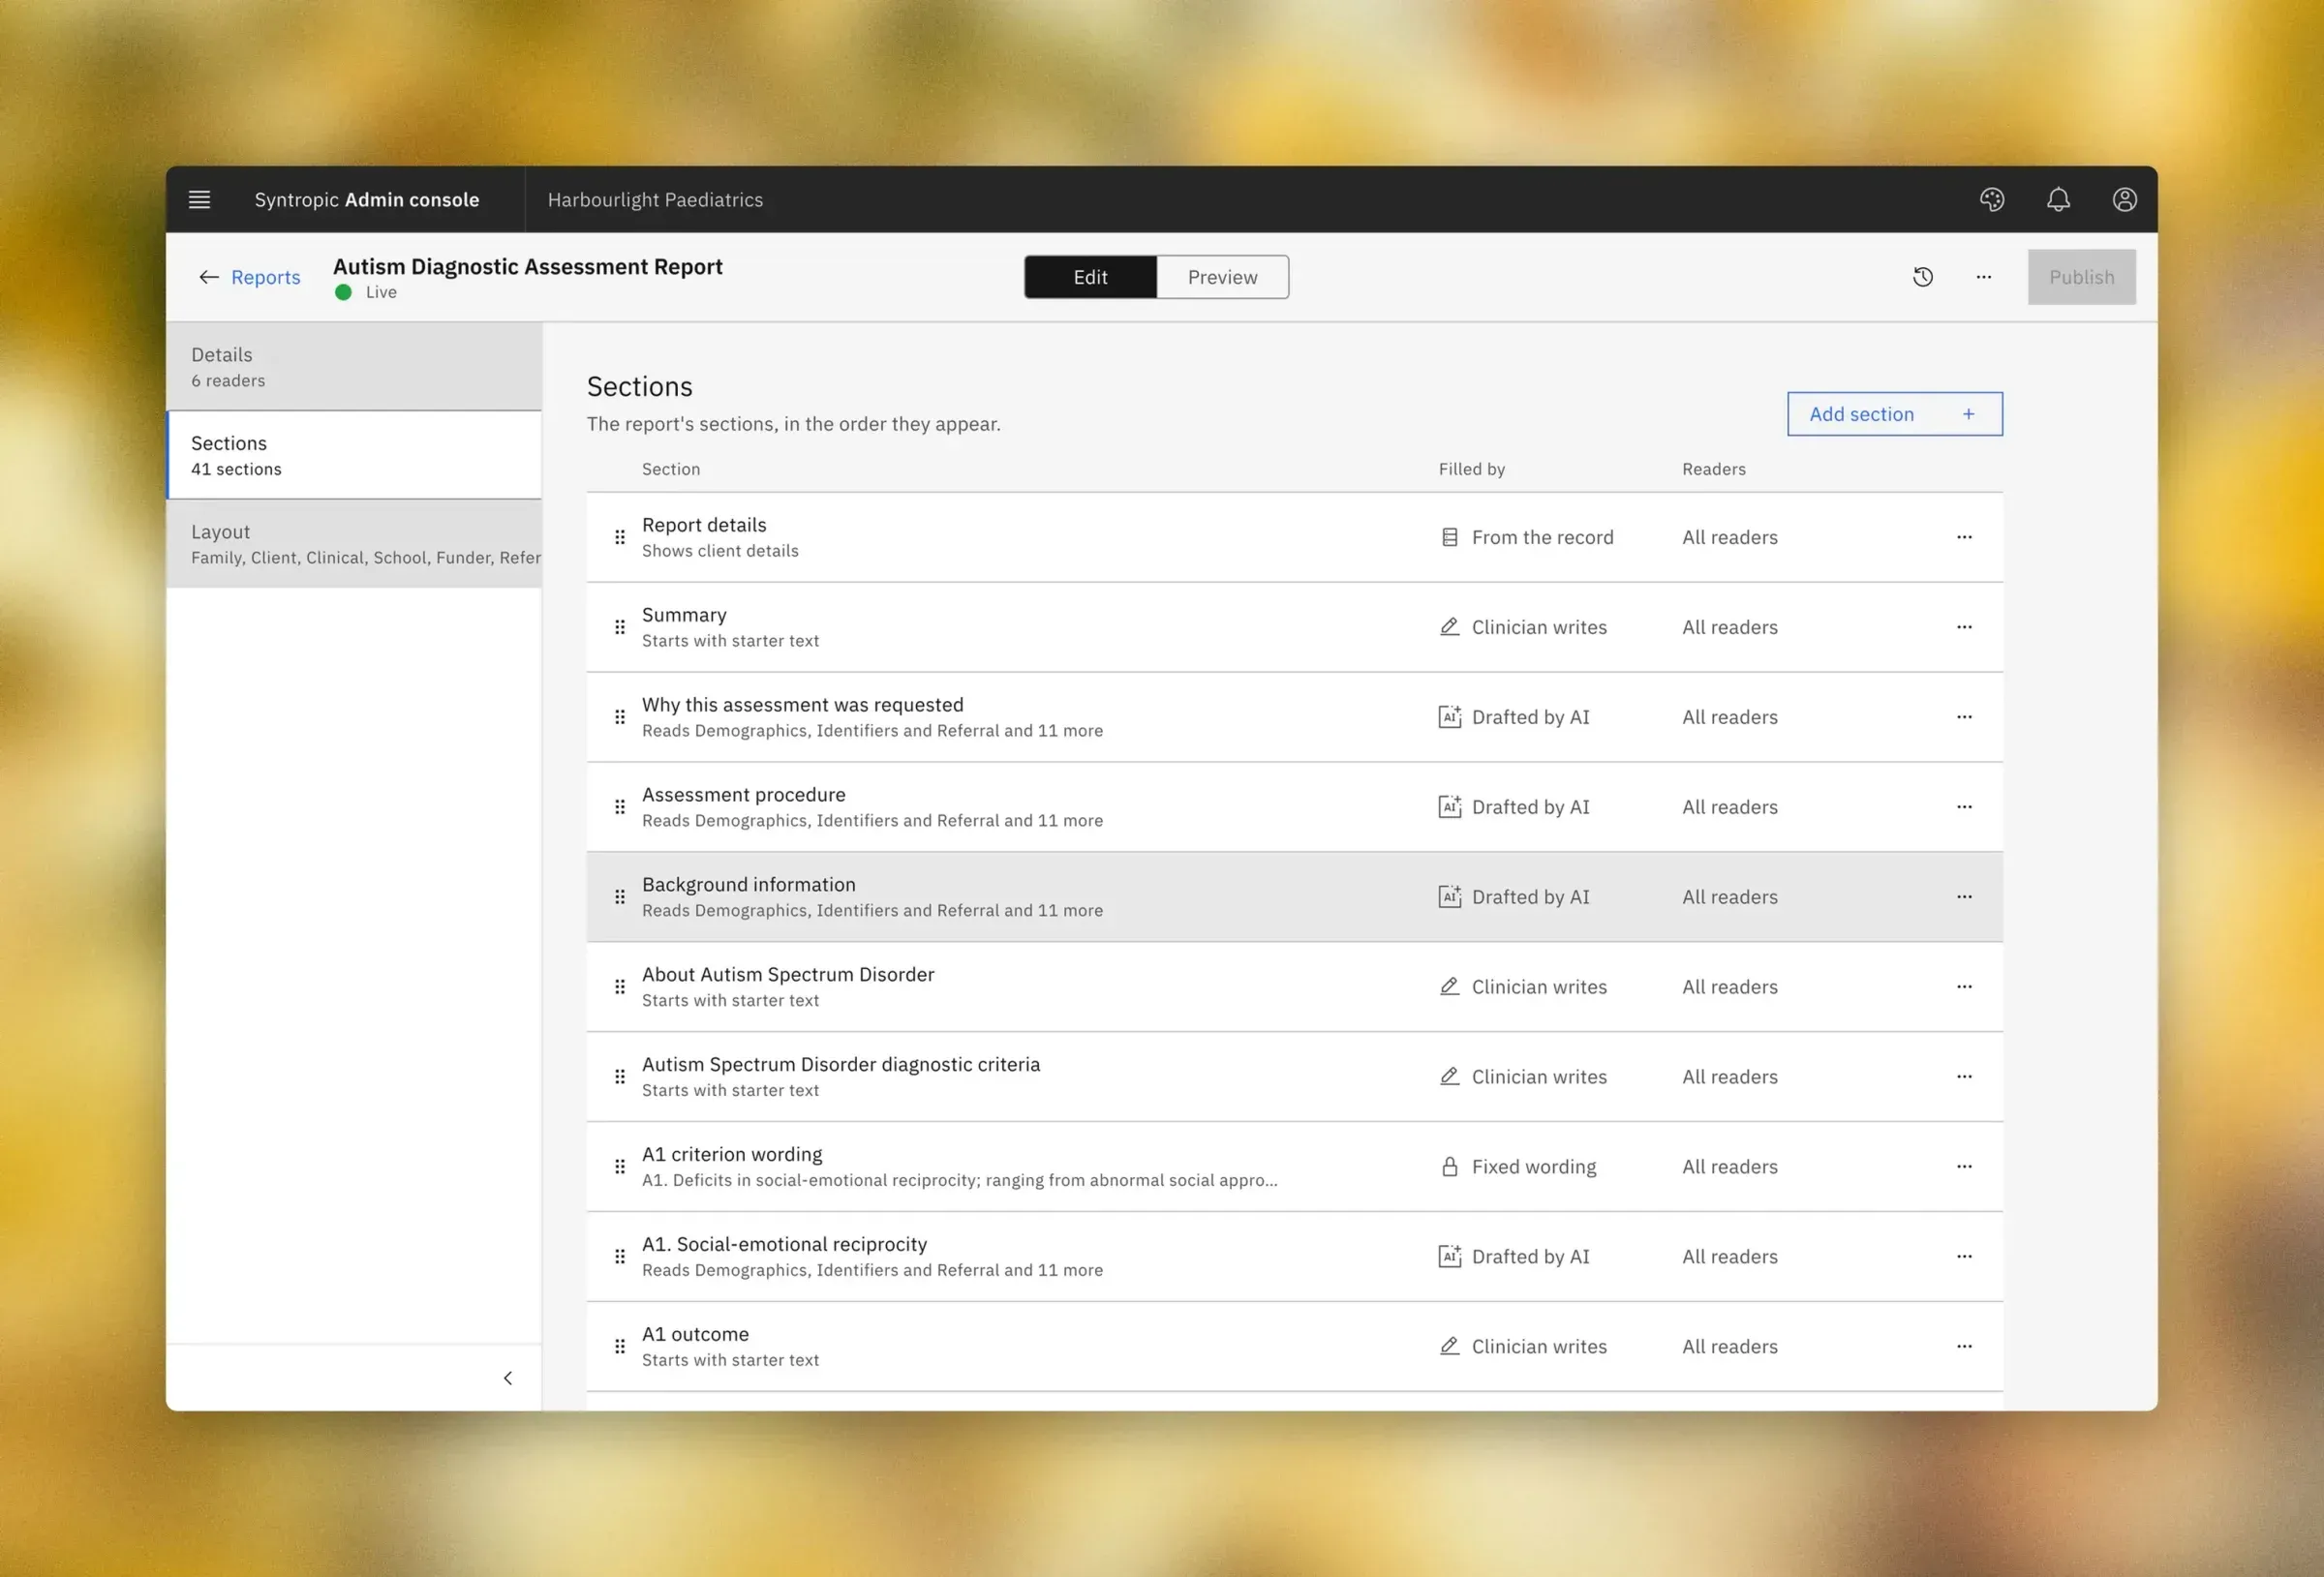Click the Fixed wording lock icon
Image resolution: width=2324 pixels, height=1577 pixels.
pyautogui.click(x=1449, y=1167)
